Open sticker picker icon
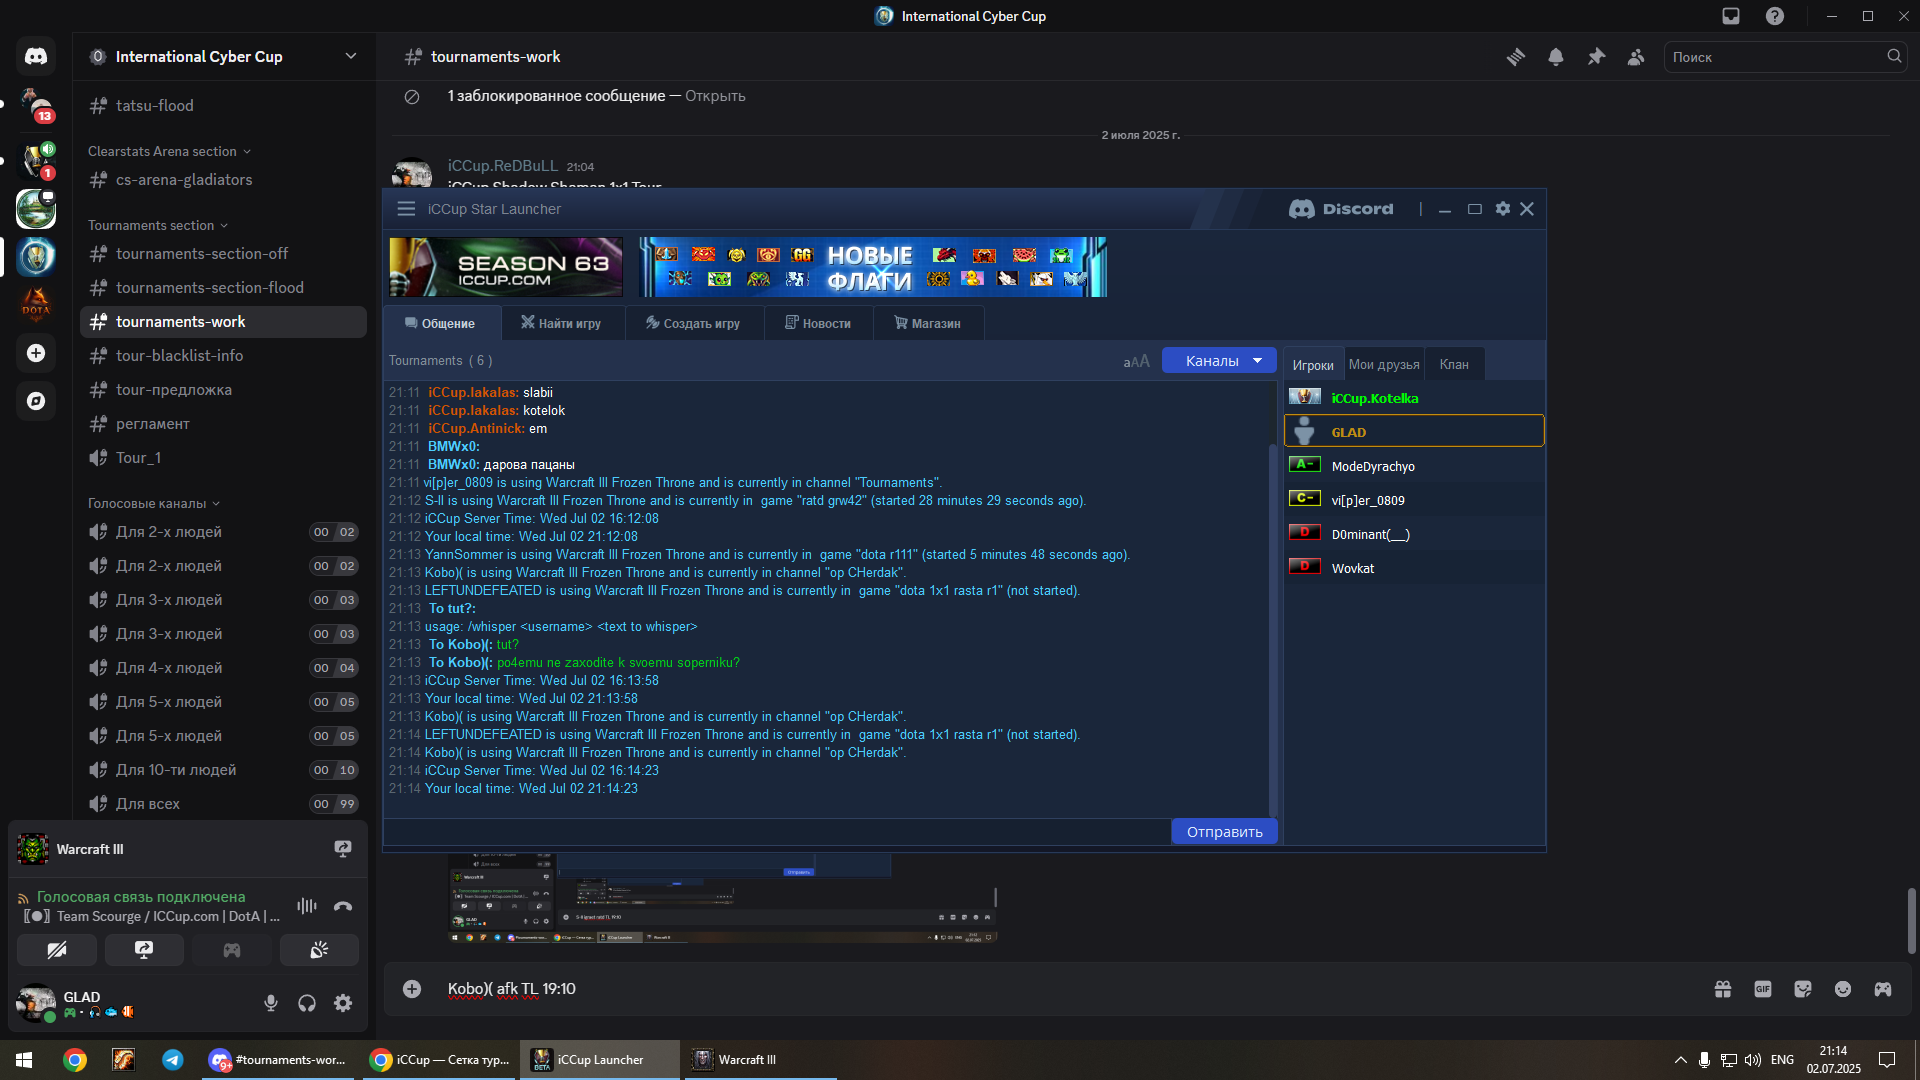Screen dimensions: 1920x1080 pos(1803,989)
